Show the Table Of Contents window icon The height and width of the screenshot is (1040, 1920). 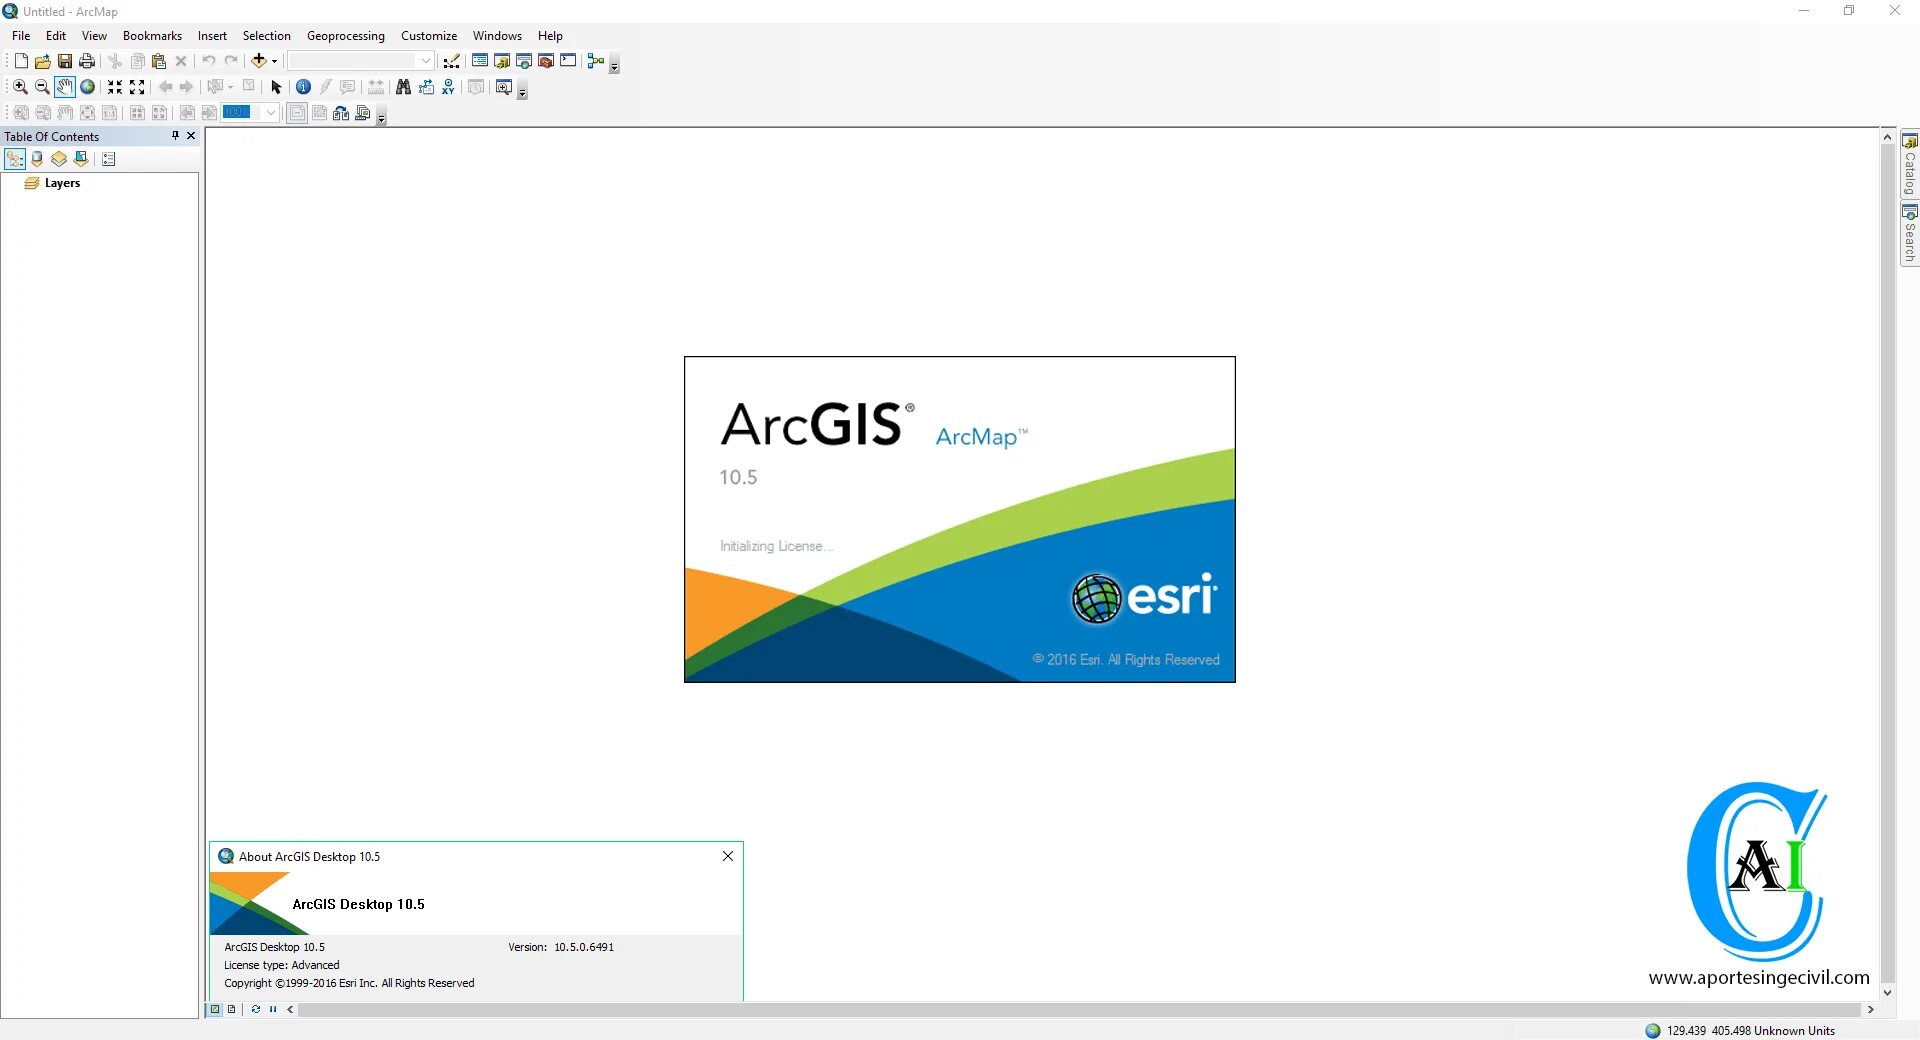480,61
